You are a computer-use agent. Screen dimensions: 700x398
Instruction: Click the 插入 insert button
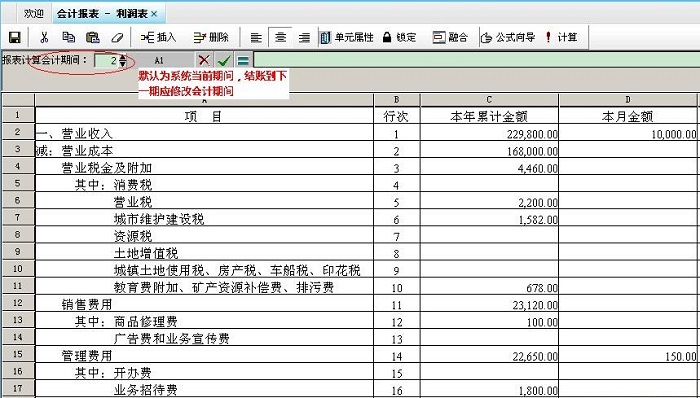[158, 37]
